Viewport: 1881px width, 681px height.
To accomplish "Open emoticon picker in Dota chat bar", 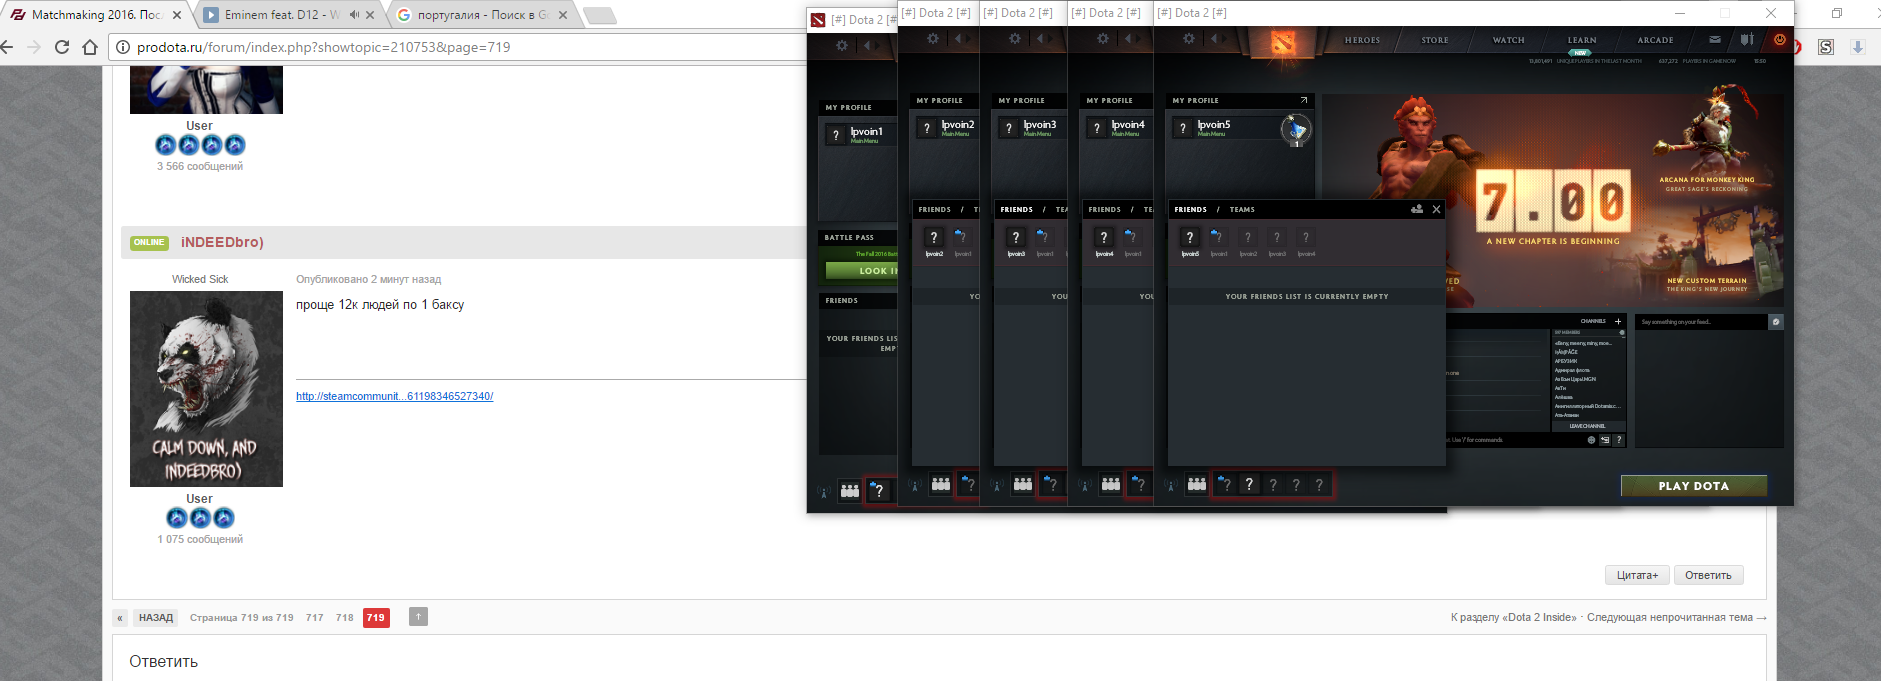I will coord(1591,440).
